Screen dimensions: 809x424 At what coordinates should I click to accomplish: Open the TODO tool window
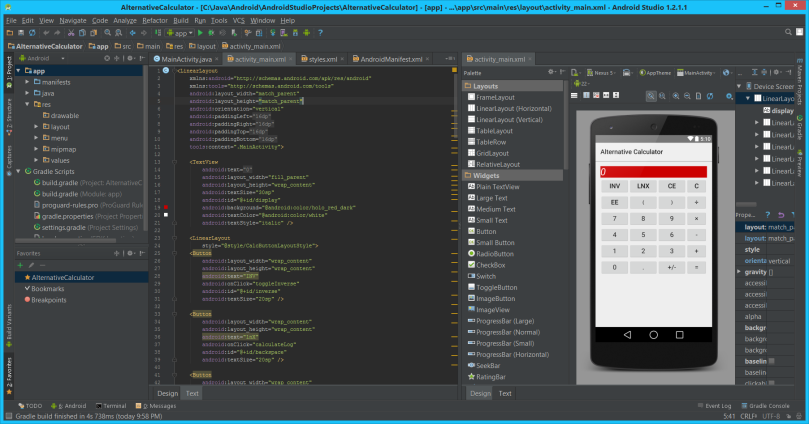coord(30,406)
